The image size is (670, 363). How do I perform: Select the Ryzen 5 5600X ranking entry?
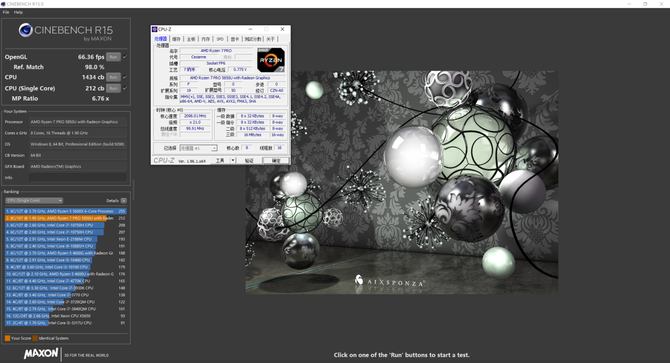pos(66,211)
